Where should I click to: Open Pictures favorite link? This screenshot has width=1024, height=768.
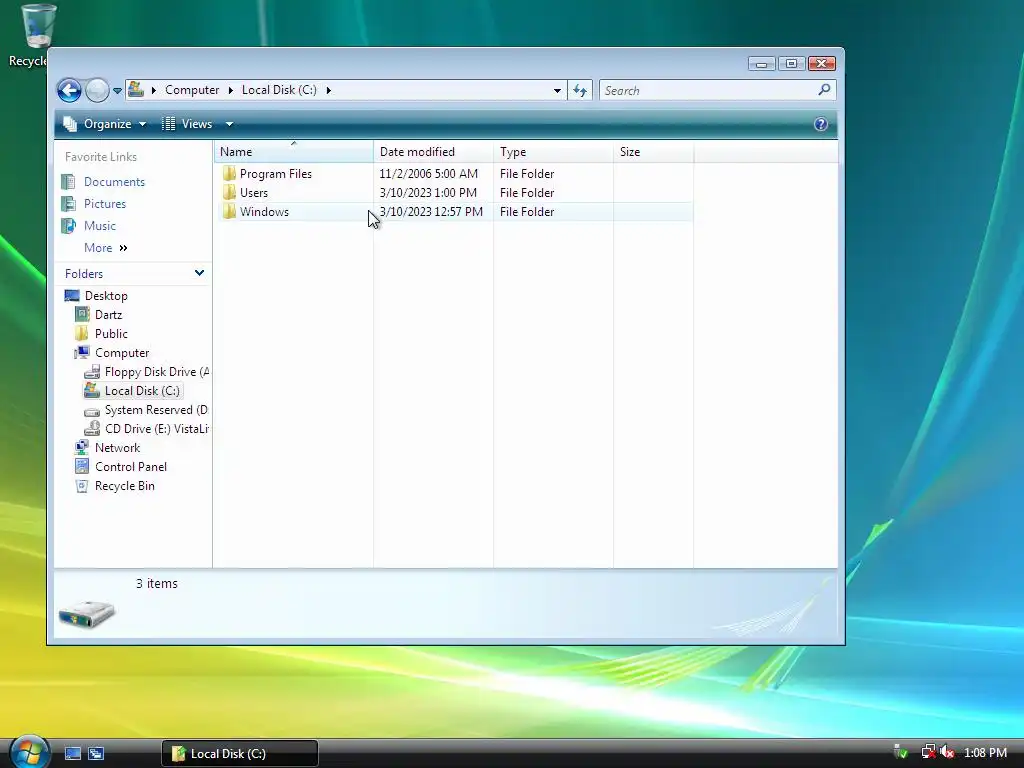click(x=104, y=204)
